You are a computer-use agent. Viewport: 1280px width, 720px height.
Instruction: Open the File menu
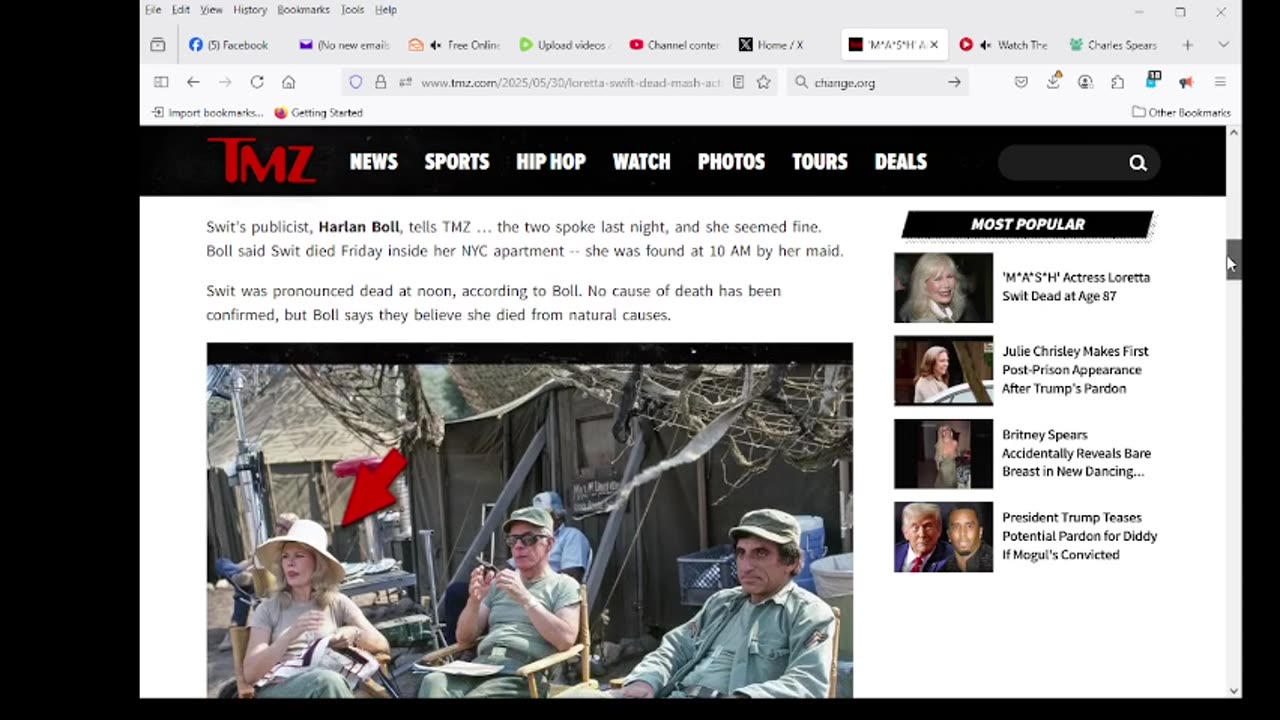click(153, 10)
